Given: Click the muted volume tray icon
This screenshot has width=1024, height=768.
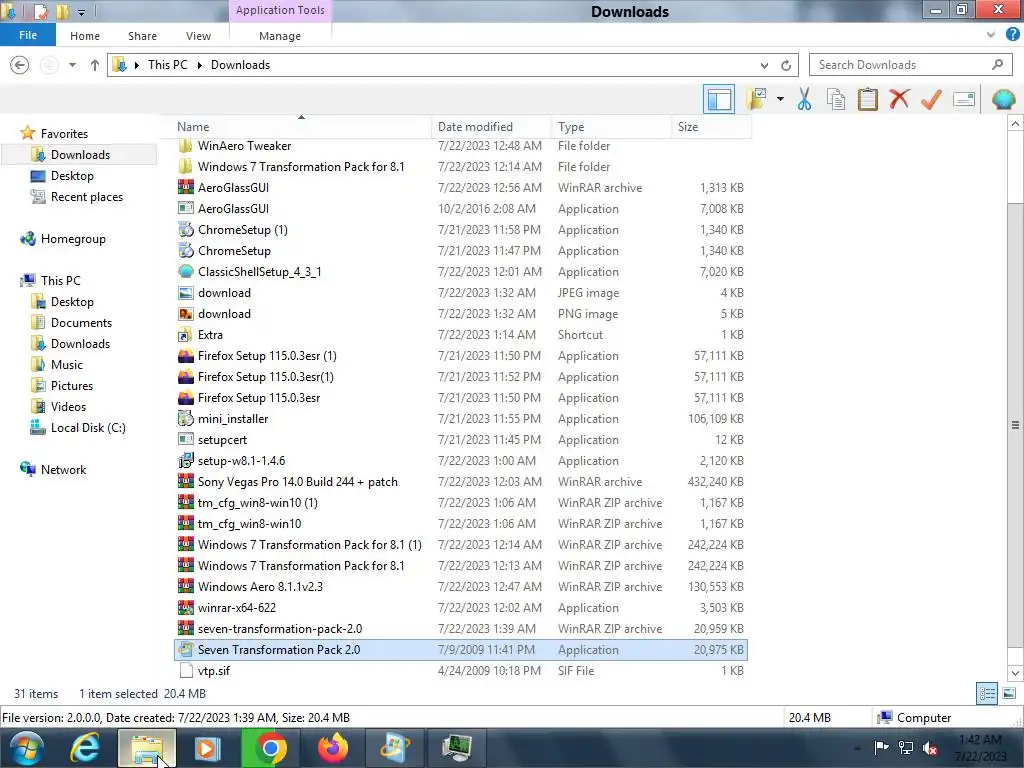Looking at the screenshot, I should point(929,748).
